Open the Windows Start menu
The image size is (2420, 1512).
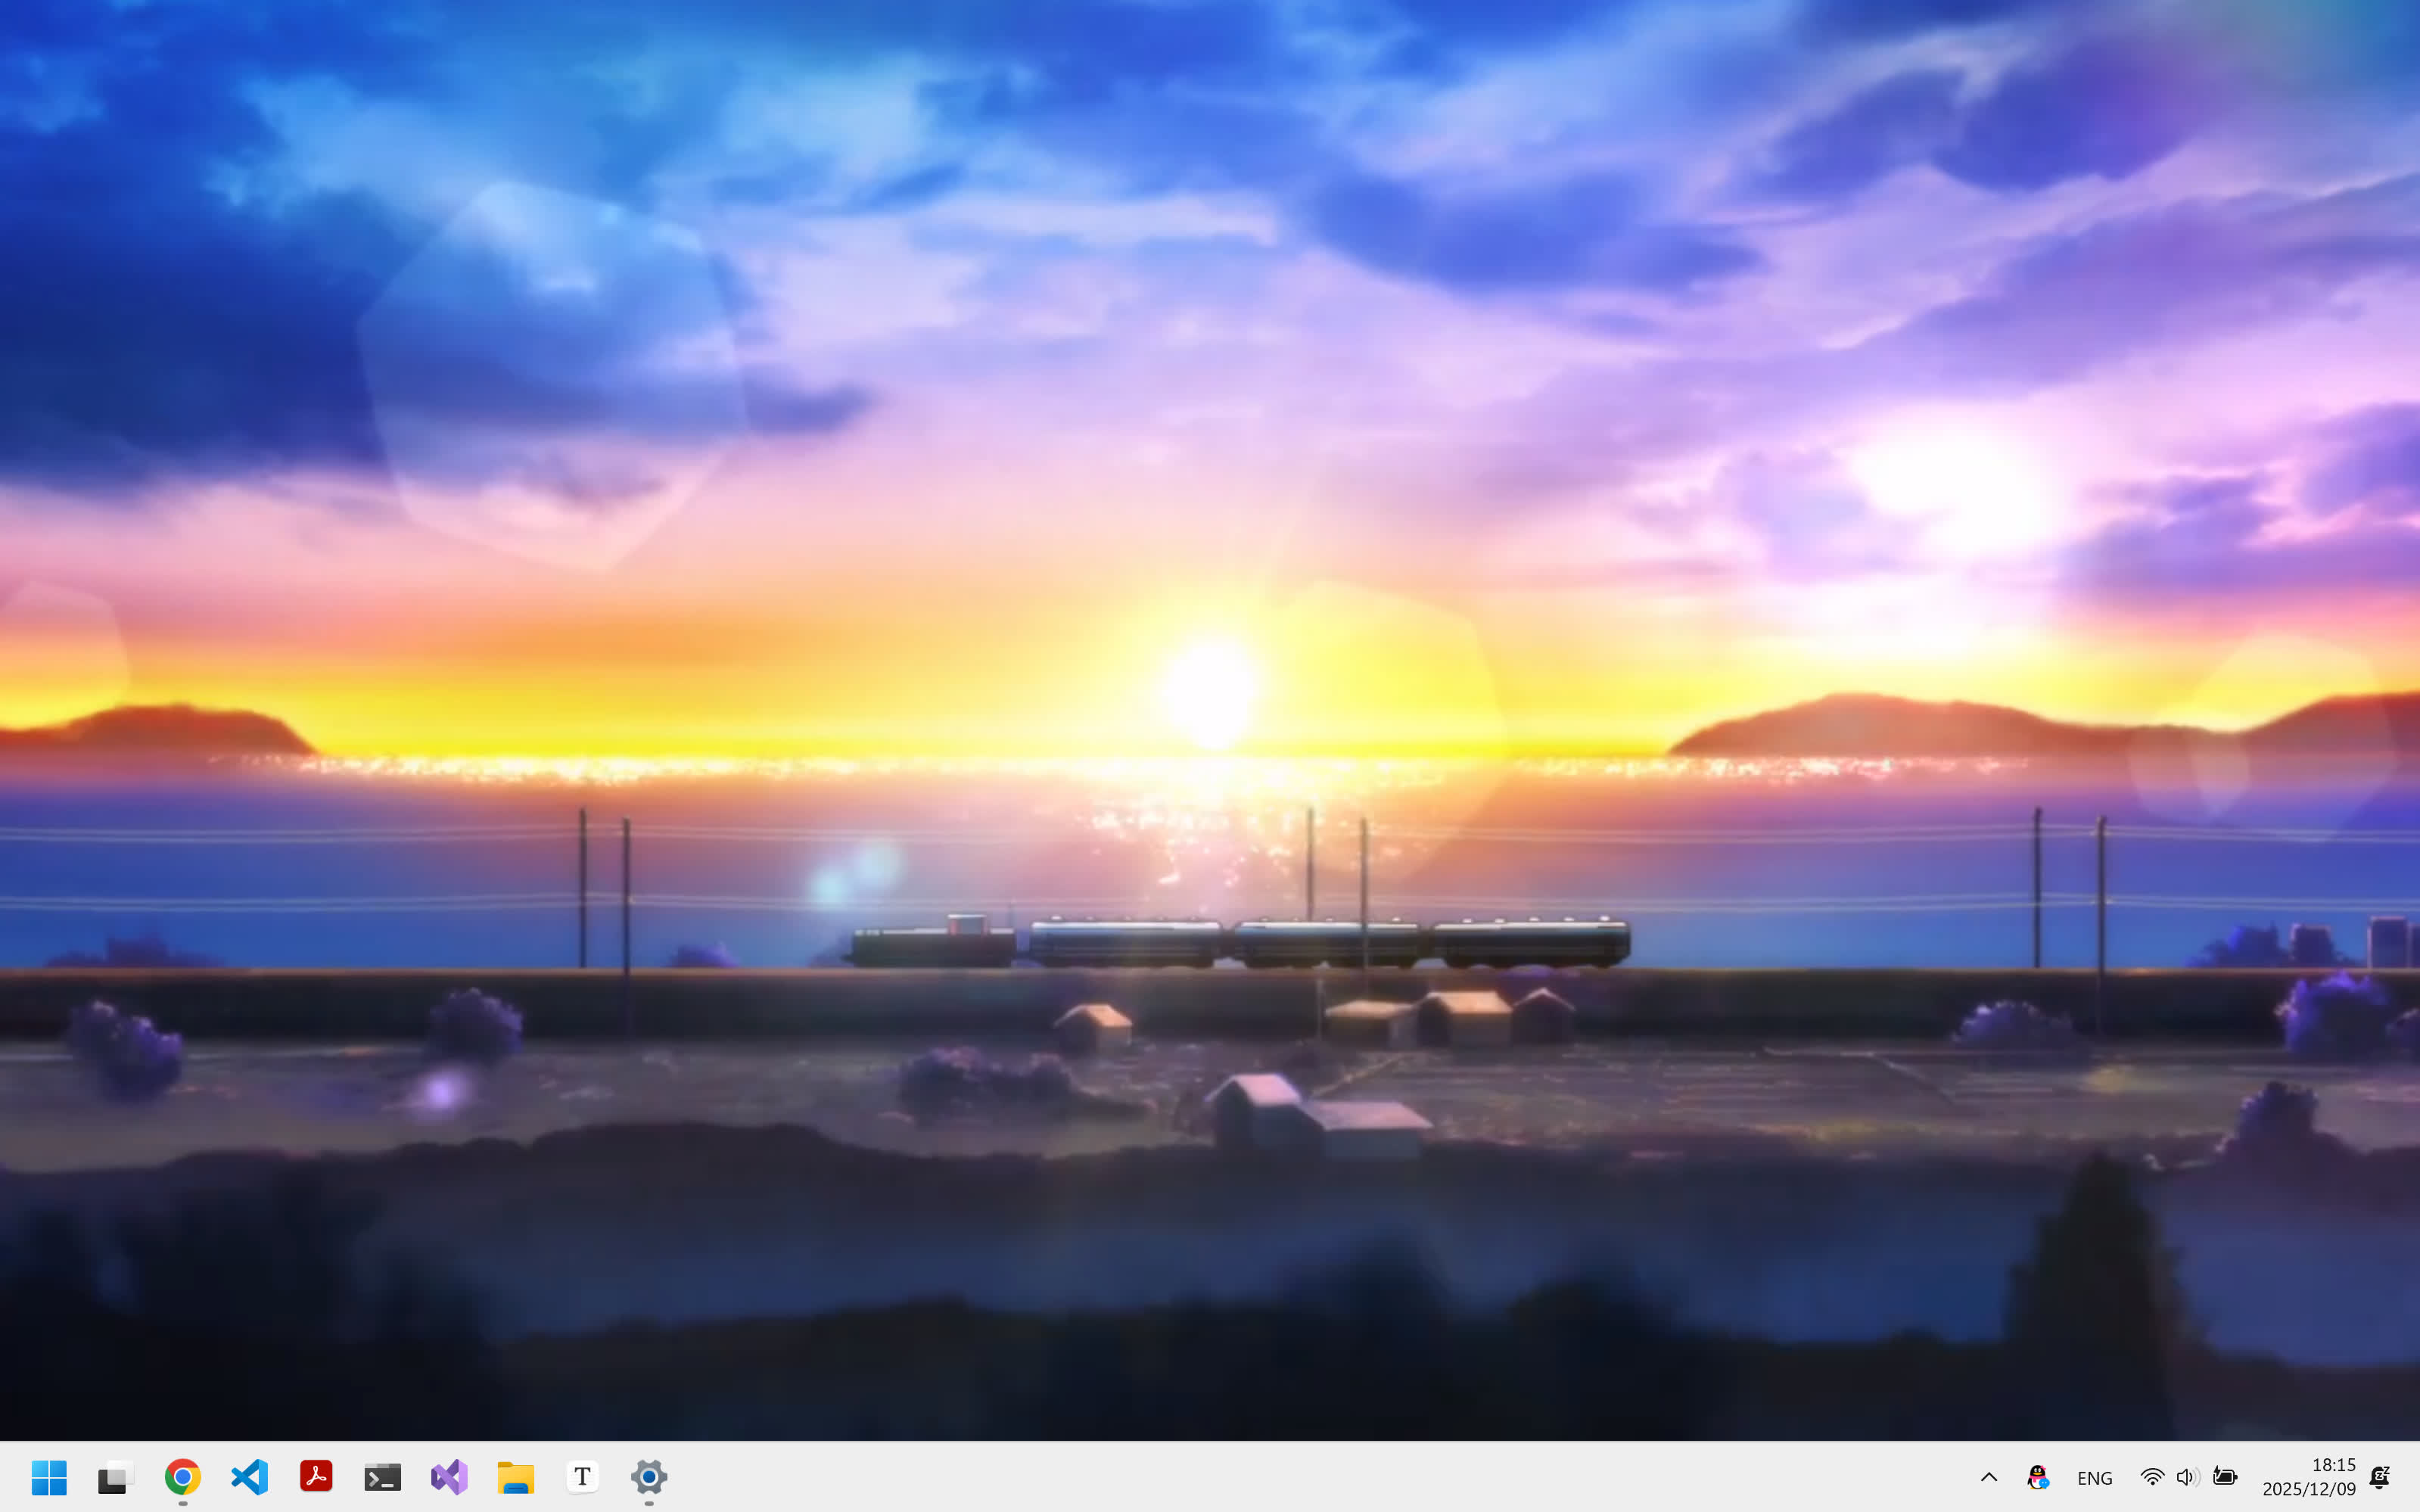click(x=48, y=1477)
